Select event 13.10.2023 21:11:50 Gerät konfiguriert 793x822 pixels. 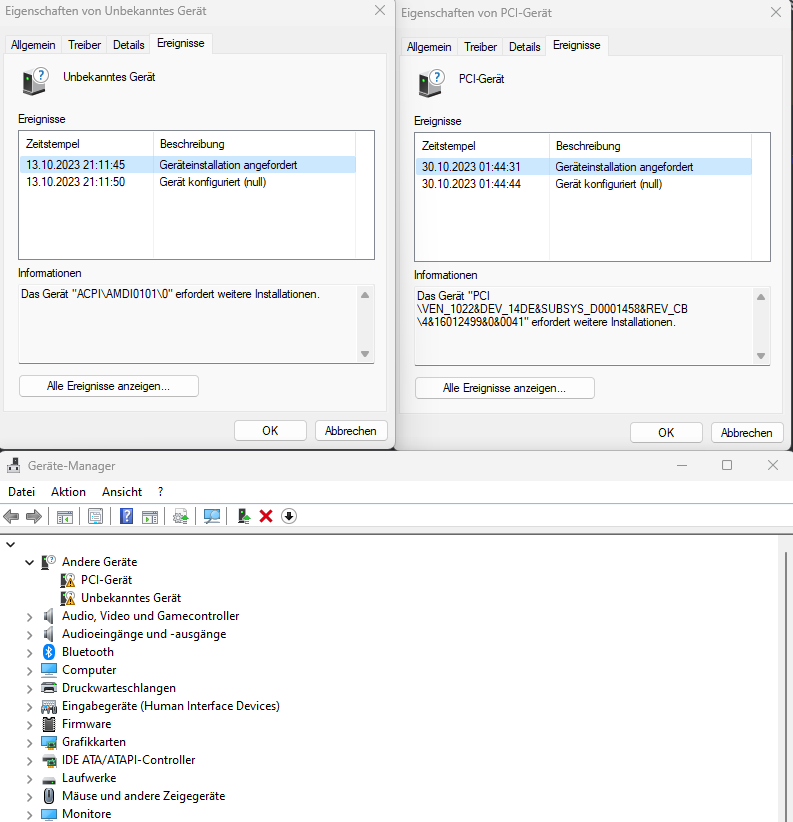click(188, 182)
